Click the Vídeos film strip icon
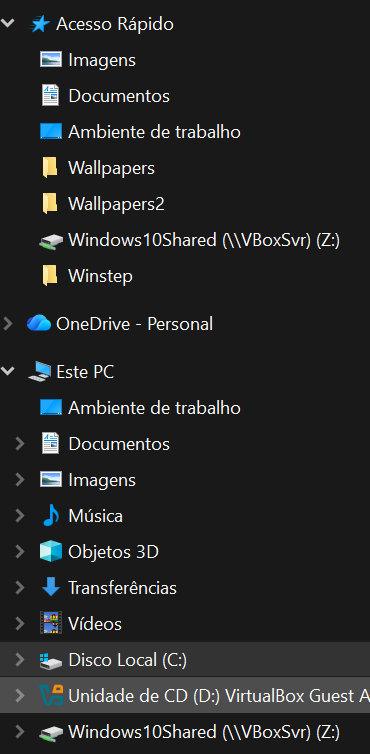This screenshot has width=370, height=754. (51, 624)
